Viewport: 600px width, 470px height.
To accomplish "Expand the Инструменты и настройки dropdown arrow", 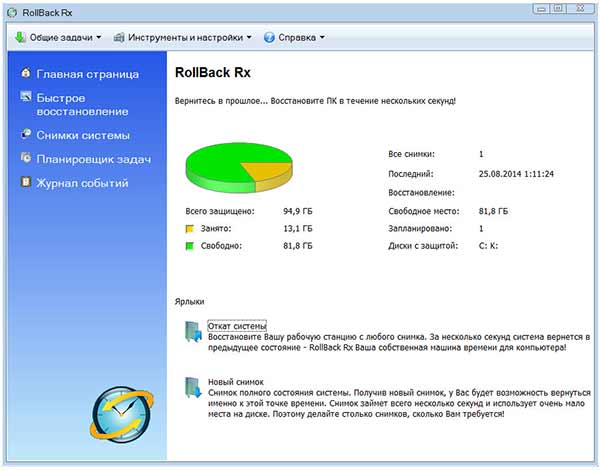I will pos(249,38).
